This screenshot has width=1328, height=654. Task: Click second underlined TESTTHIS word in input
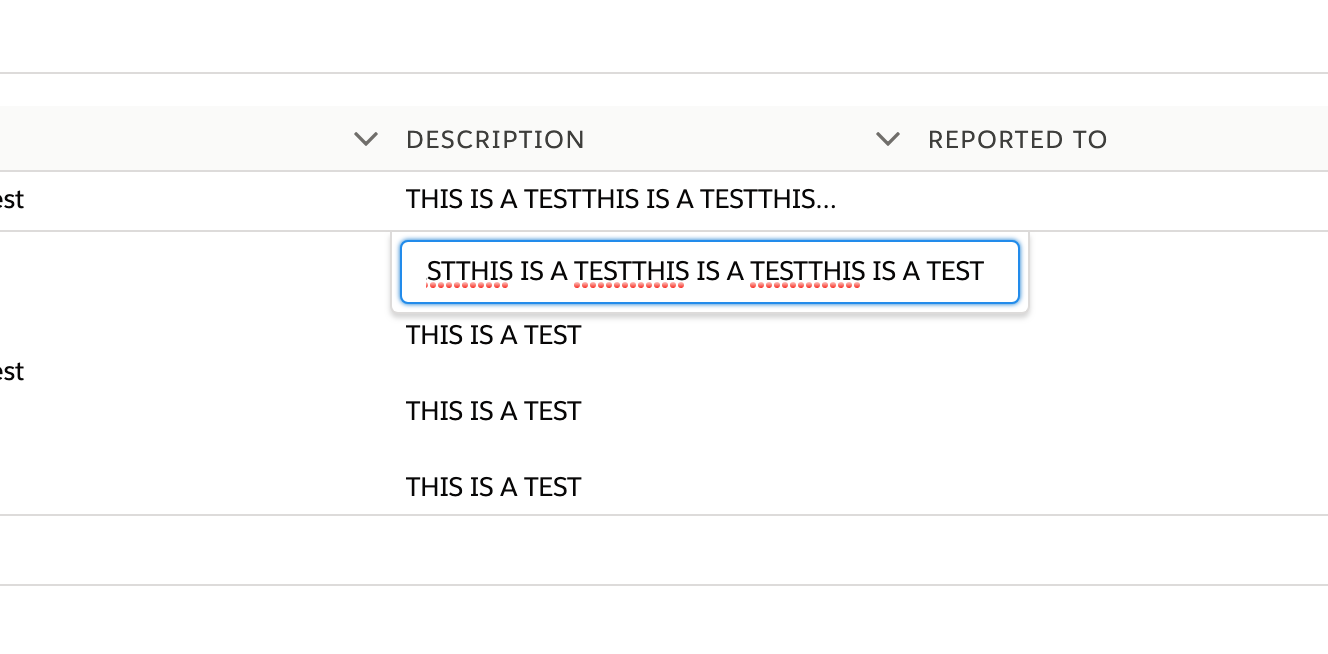point(807,271)
